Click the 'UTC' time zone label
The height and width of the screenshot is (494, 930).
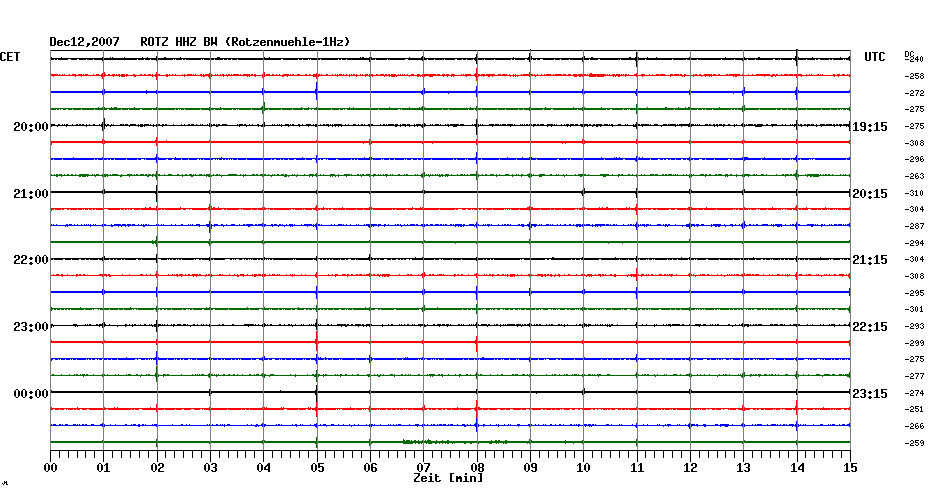point(874,57)
